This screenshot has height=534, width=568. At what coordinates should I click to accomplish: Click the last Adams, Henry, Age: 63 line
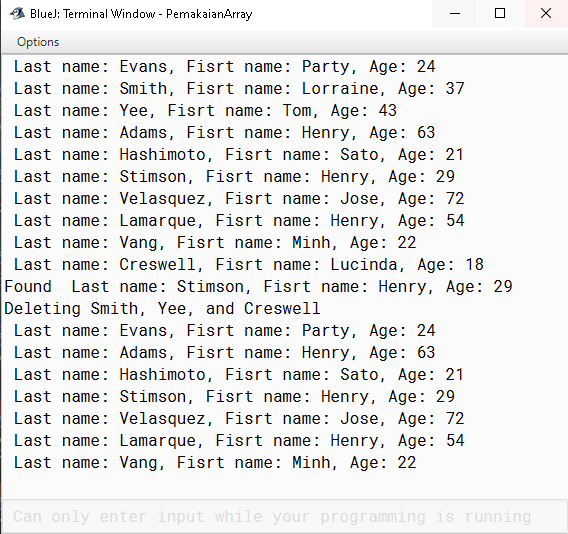click(225, 352)
